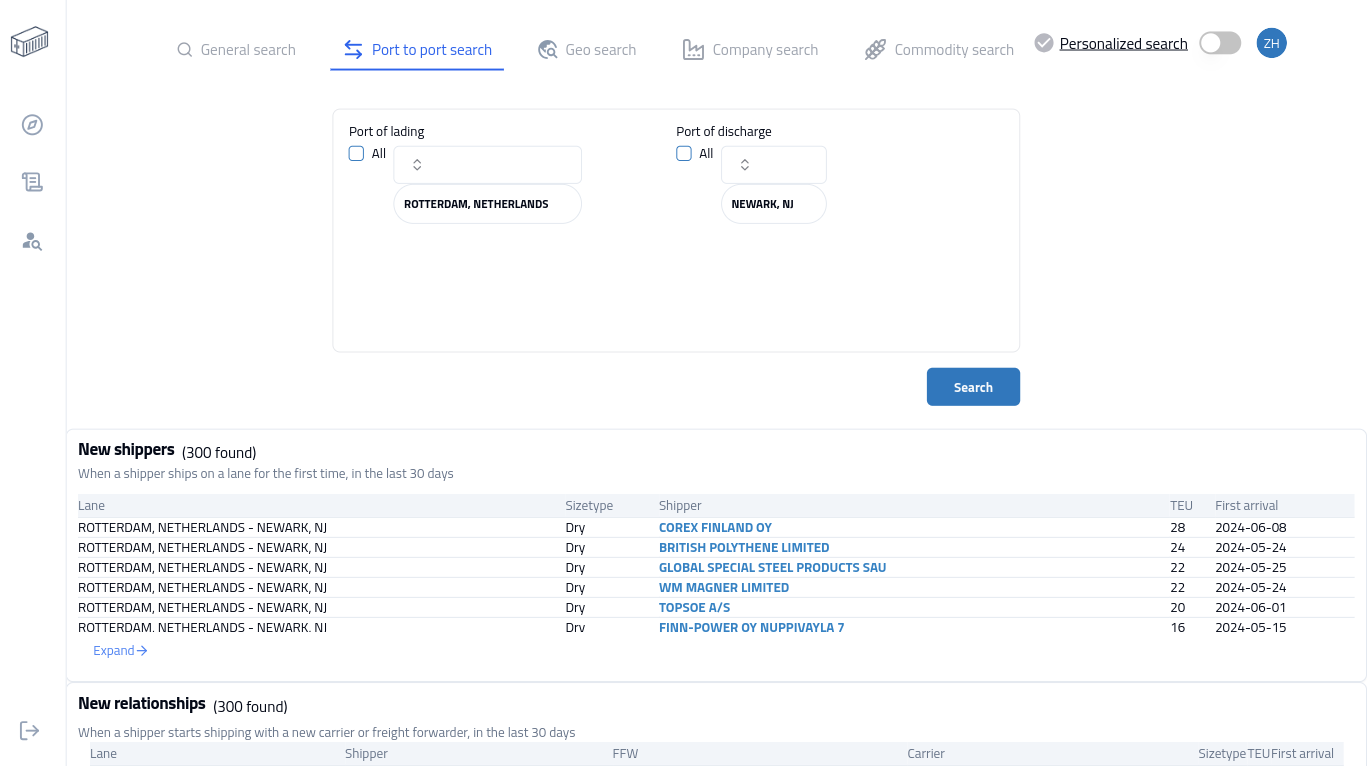
Task: Switch to the Company search tab
Action: (751, 50)
